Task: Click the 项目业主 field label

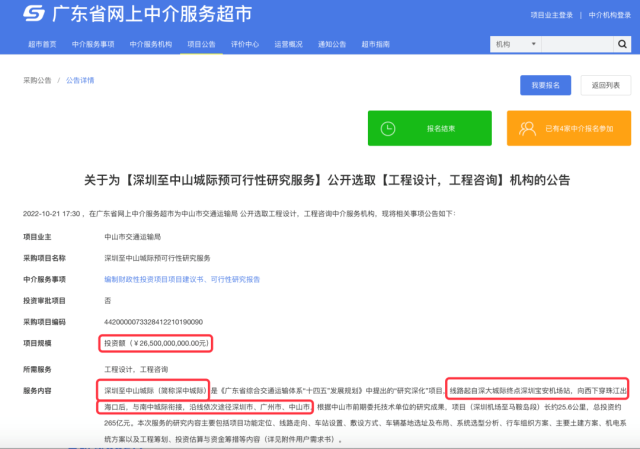Action: click(37, 237)
